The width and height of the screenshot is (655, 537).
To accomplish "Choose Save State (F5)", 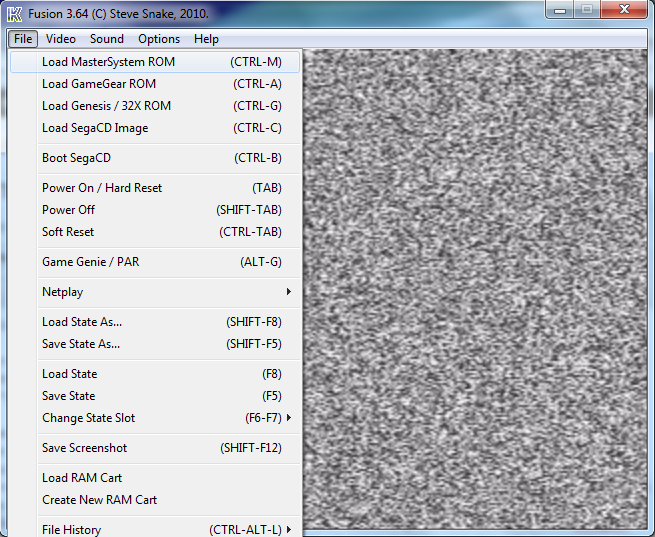I will 155,396.
